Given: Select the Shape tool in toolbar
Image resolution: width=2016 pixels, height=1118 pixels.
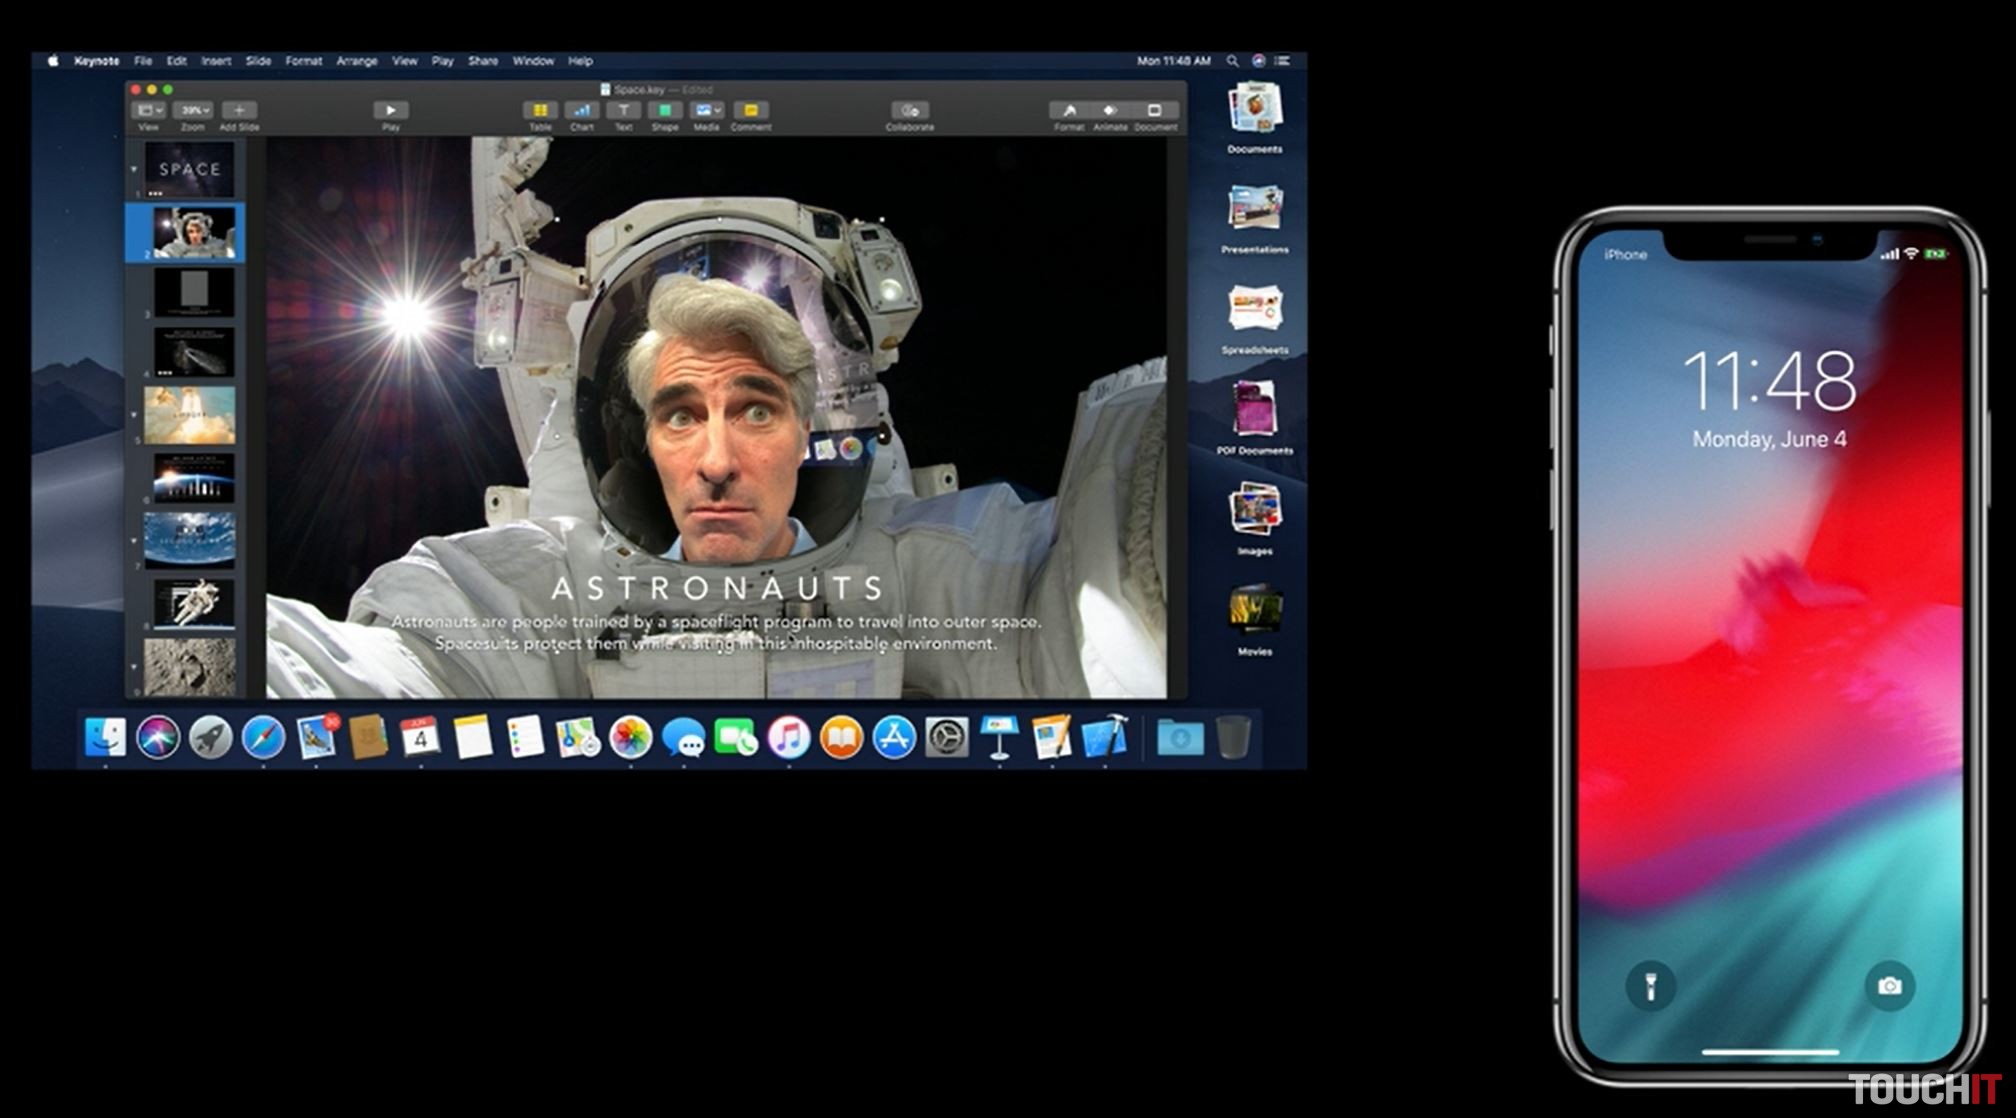Looking at the screenshot, I should click(x=665, y=111).
